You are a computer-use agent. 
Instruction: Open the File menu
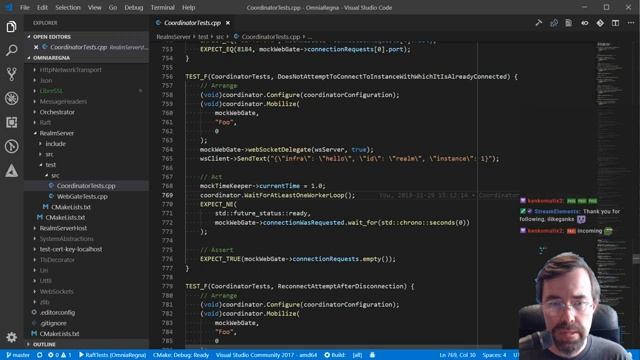pos(25,7)
